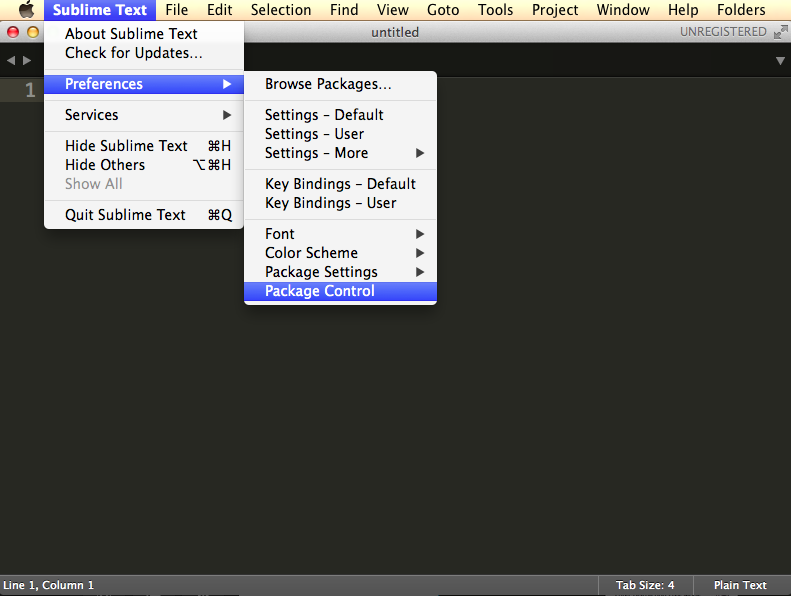This screenshot has width=791, height=596.
Task: Open the Tools menu
Action: 495,10
